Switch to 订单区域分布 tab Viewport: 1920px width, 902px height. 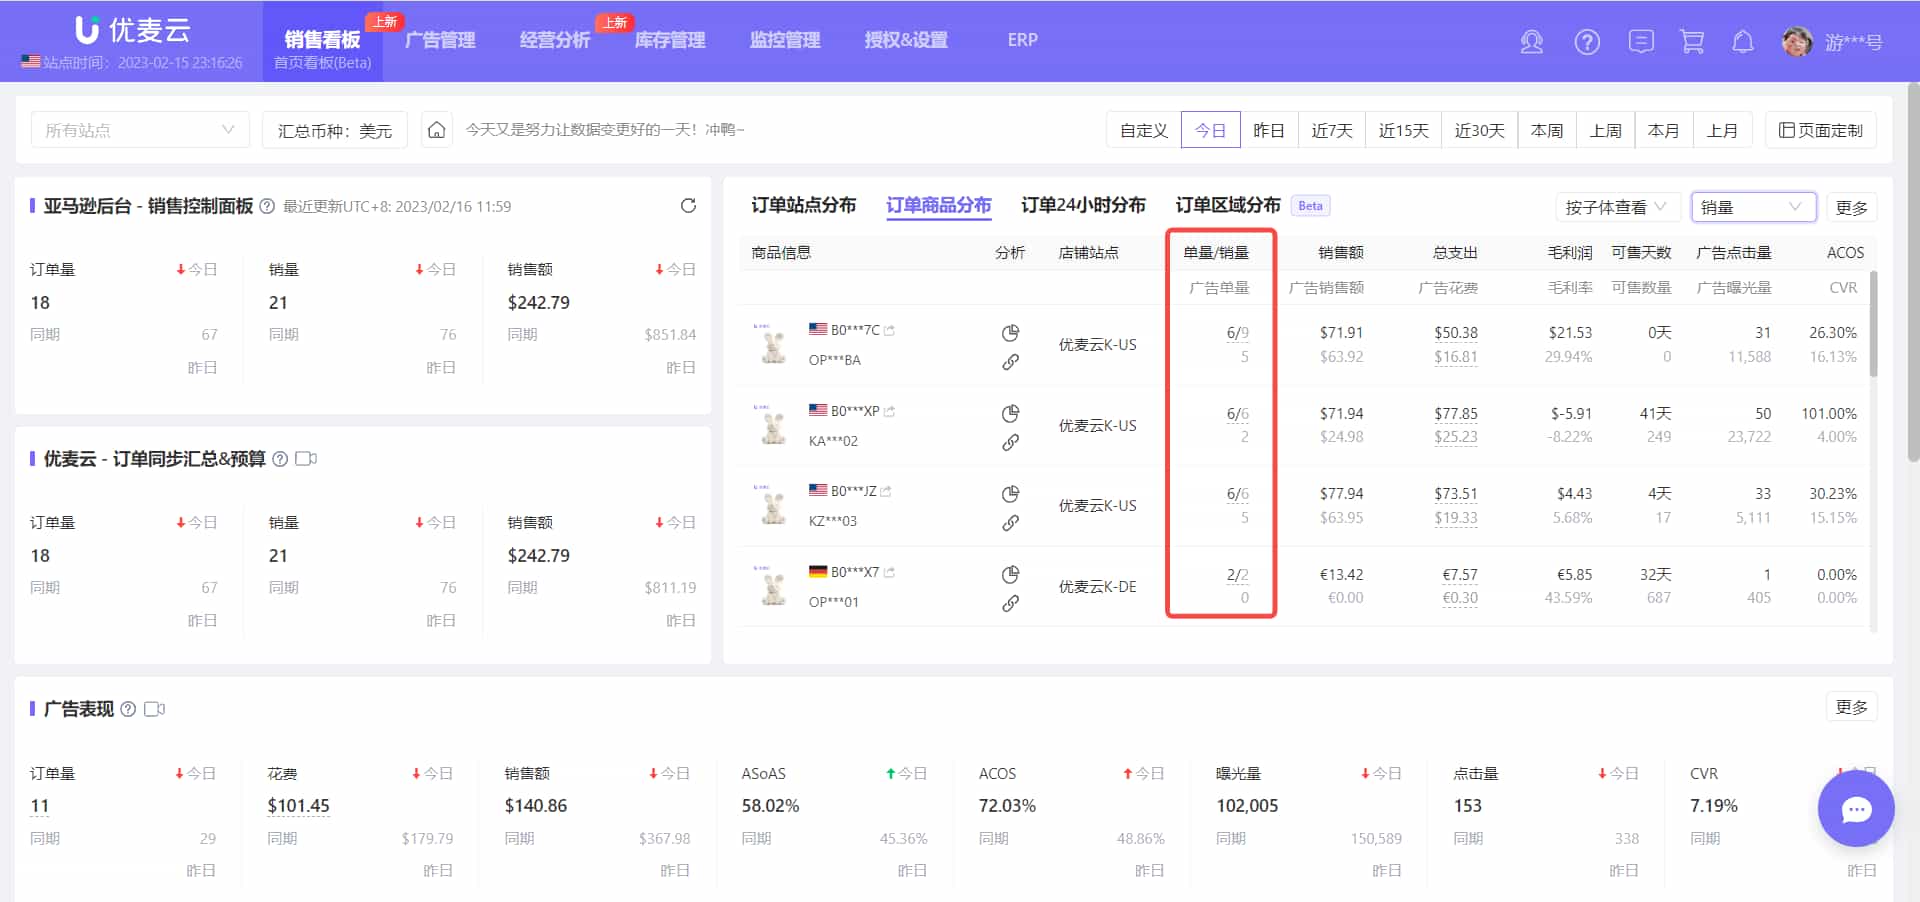pyautogui.click(x=1228, y=205)
